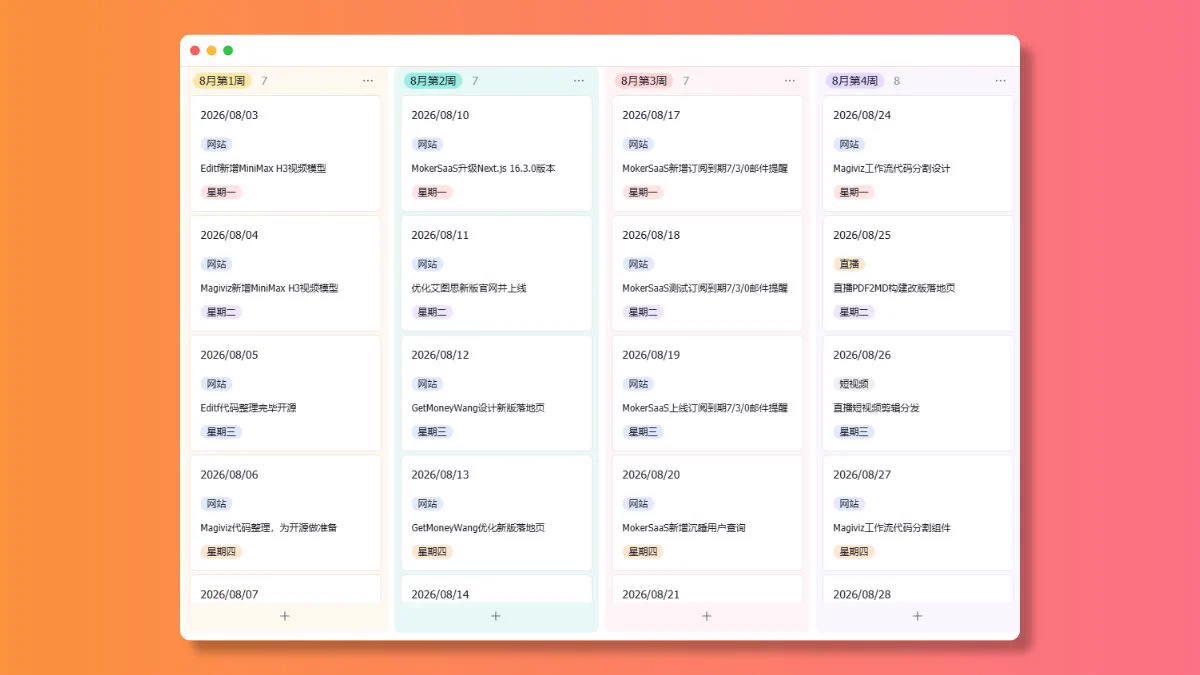Open the card dated 2026/08/18
The image size is (1200, 675).
click(707, 273)
